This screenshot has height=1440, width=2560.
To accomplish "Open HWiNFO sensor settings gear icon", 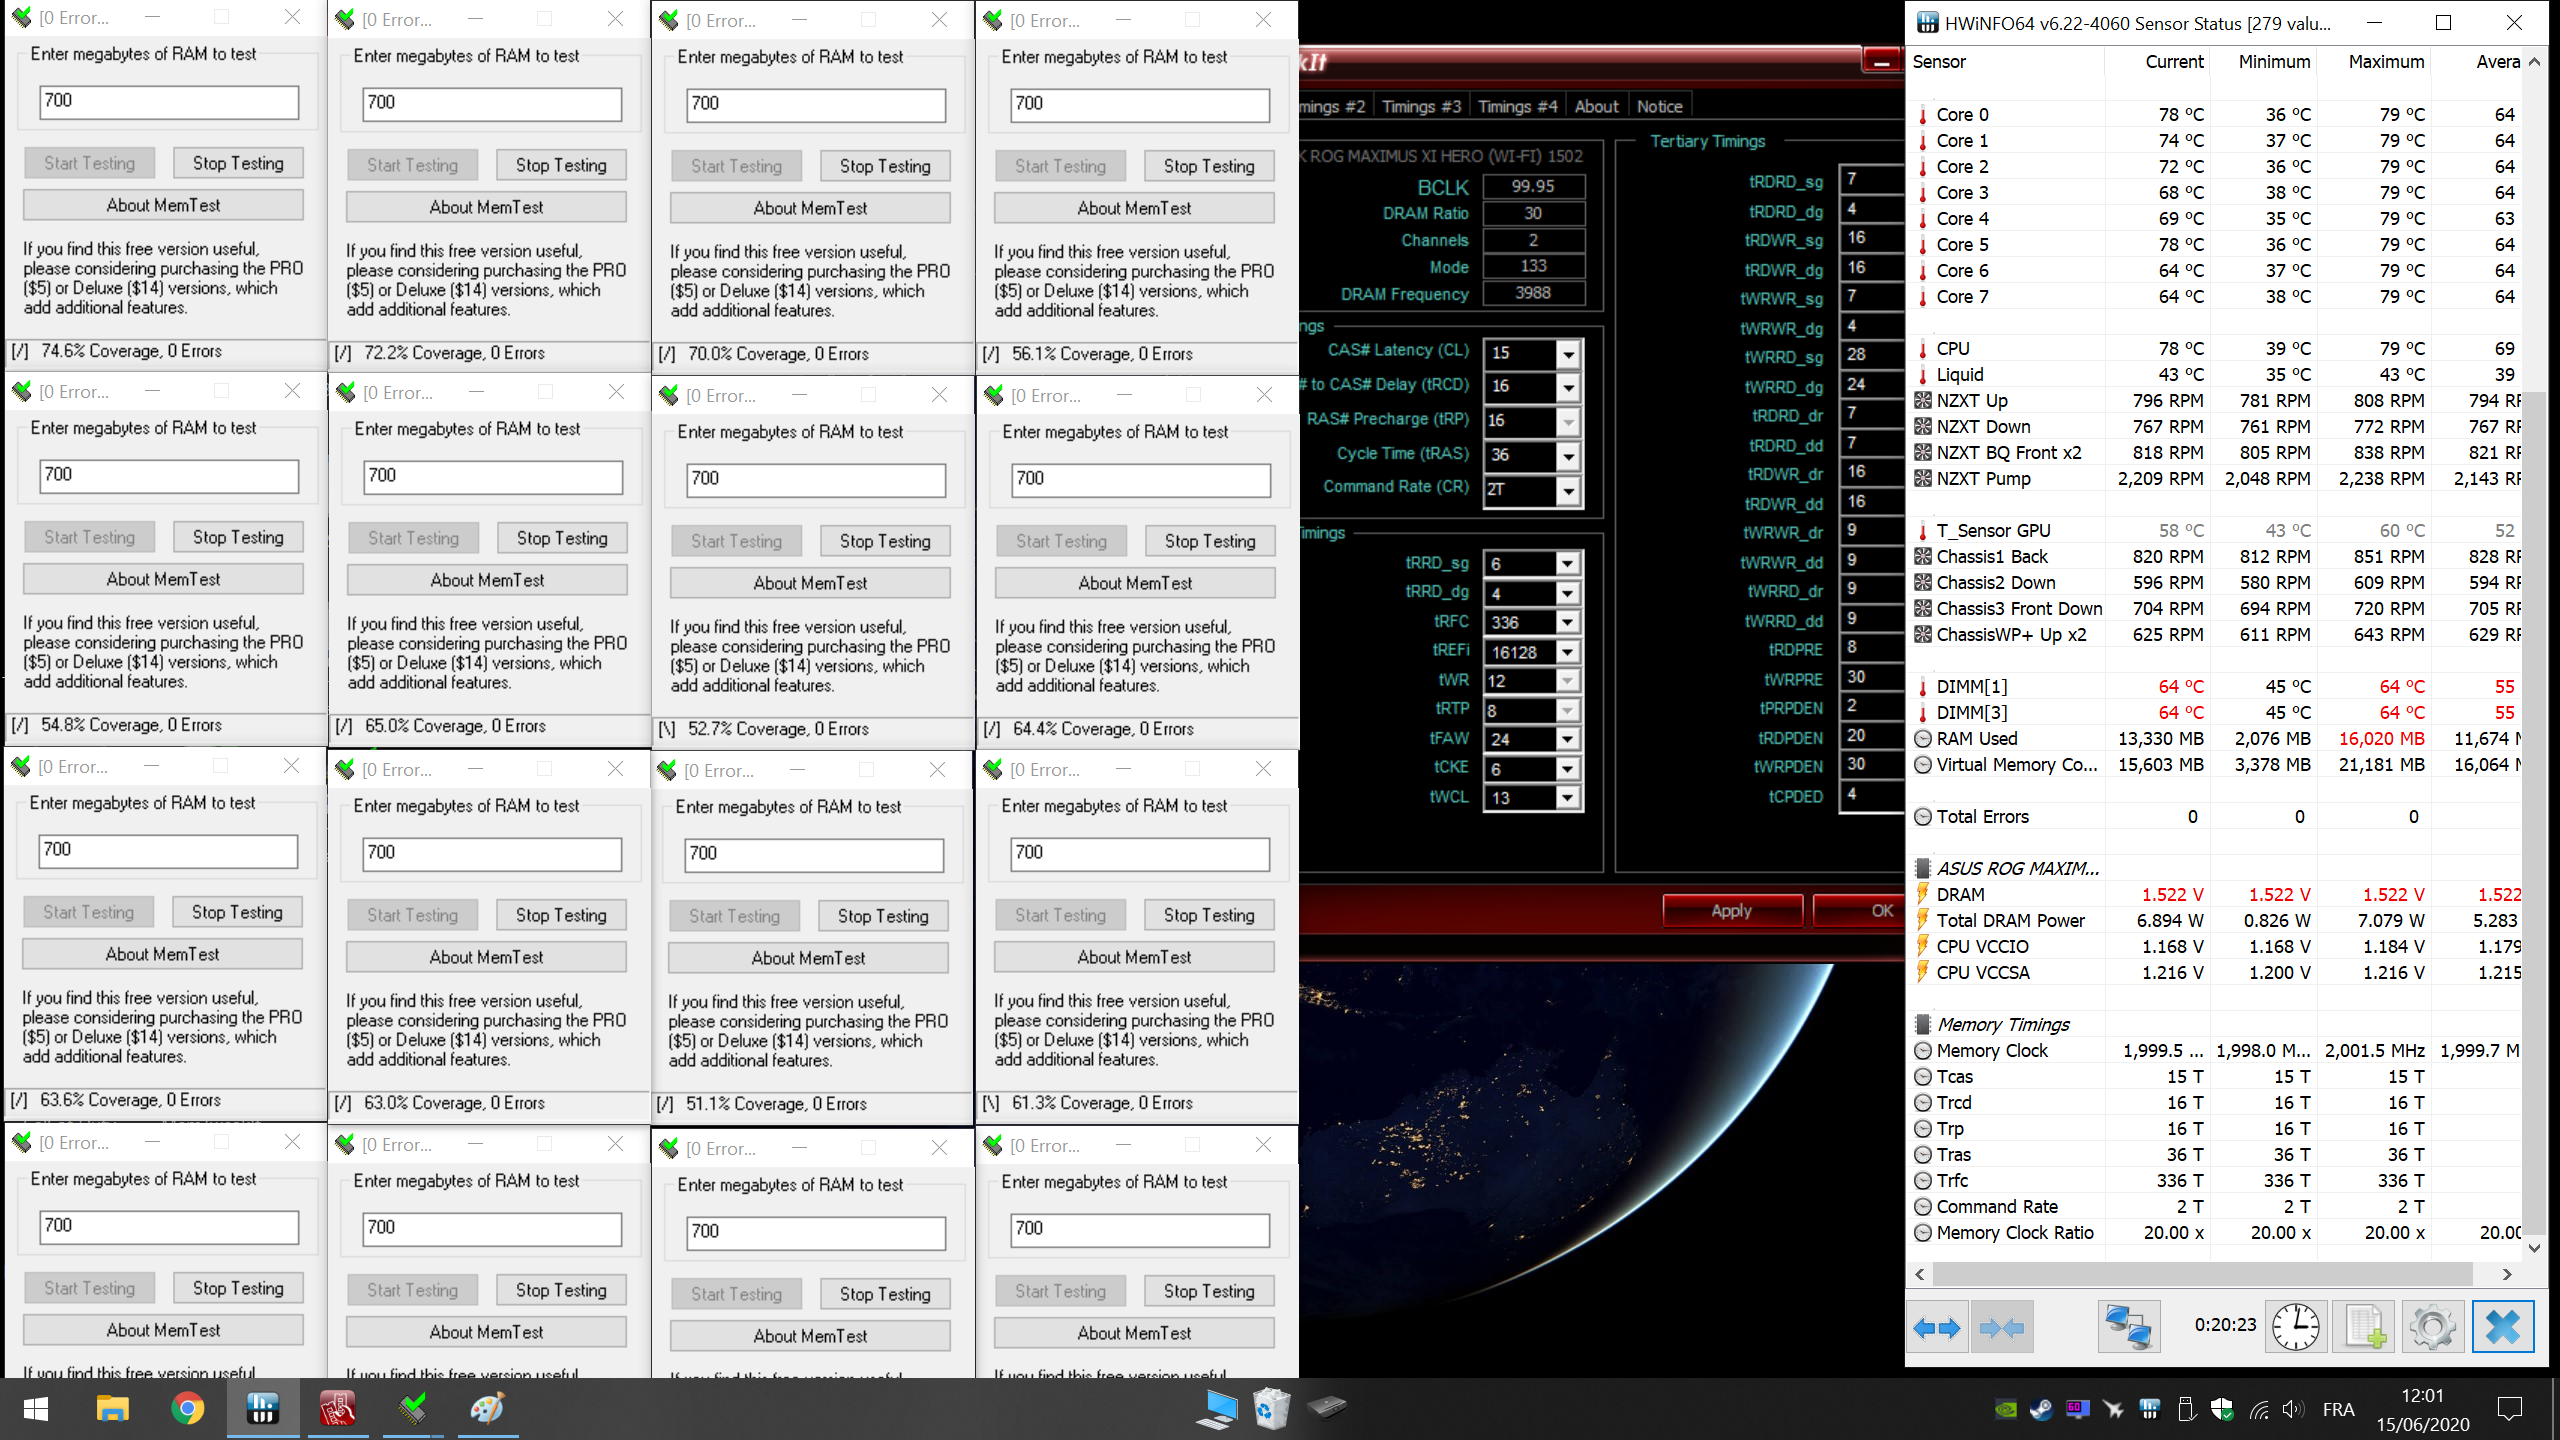I will coord(2432,1327).
